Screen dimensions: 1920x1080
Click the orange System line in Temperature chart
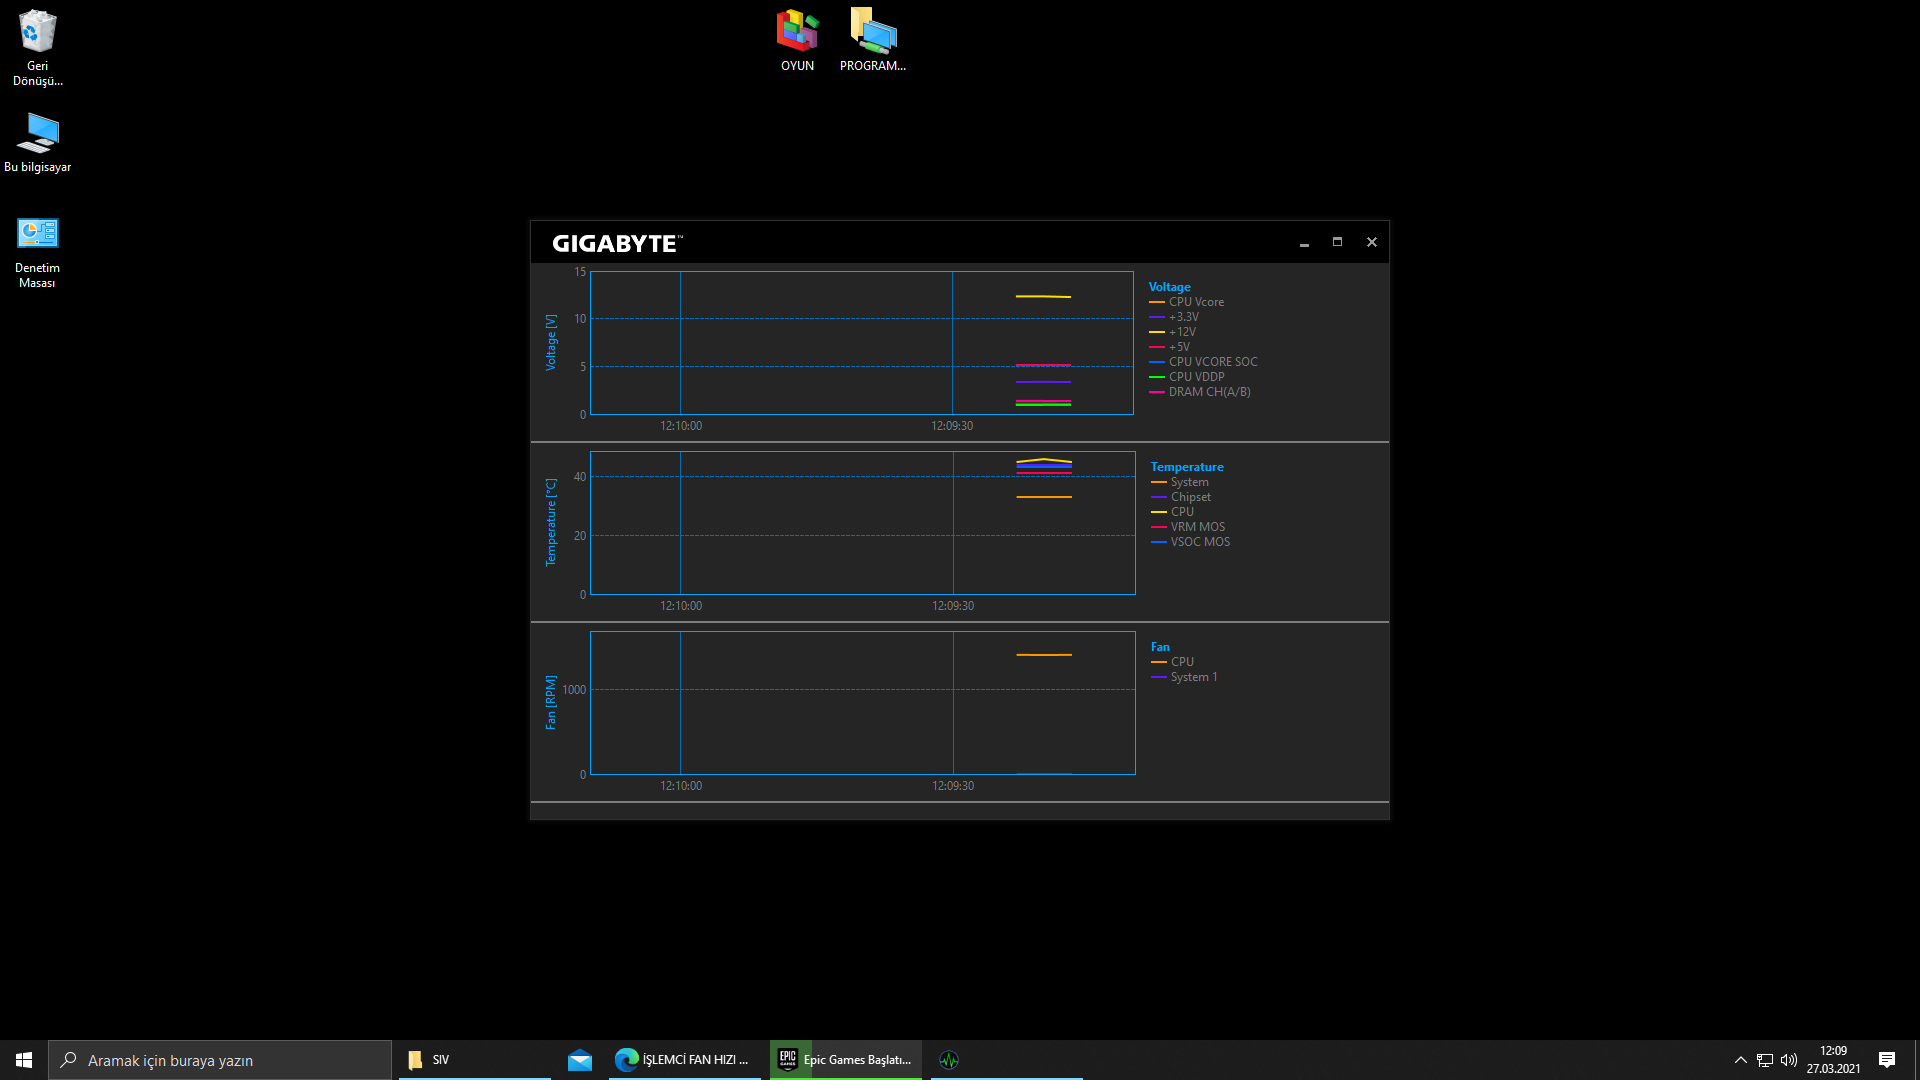click(1044, 497)
